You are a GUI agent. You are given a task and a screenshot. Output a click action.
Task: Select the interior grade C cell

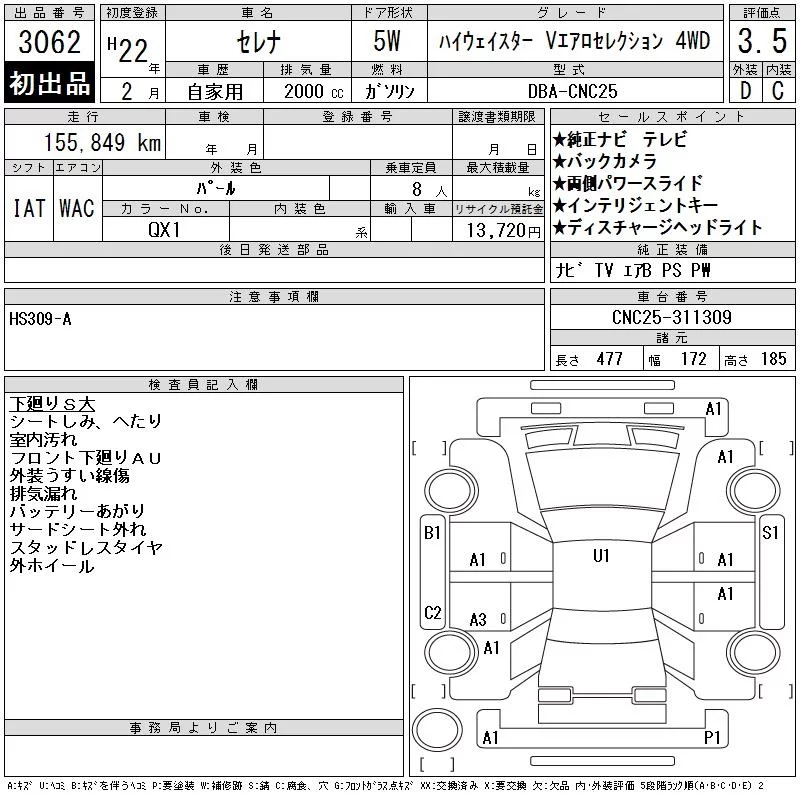point(778,90)
